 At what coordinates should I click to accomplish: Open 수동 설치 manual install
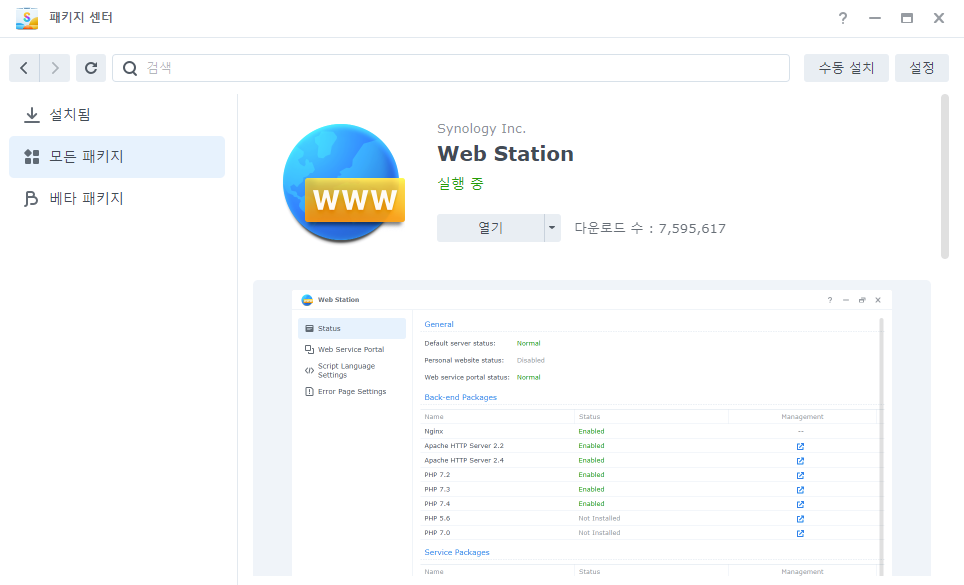click(x=846, y=68)
